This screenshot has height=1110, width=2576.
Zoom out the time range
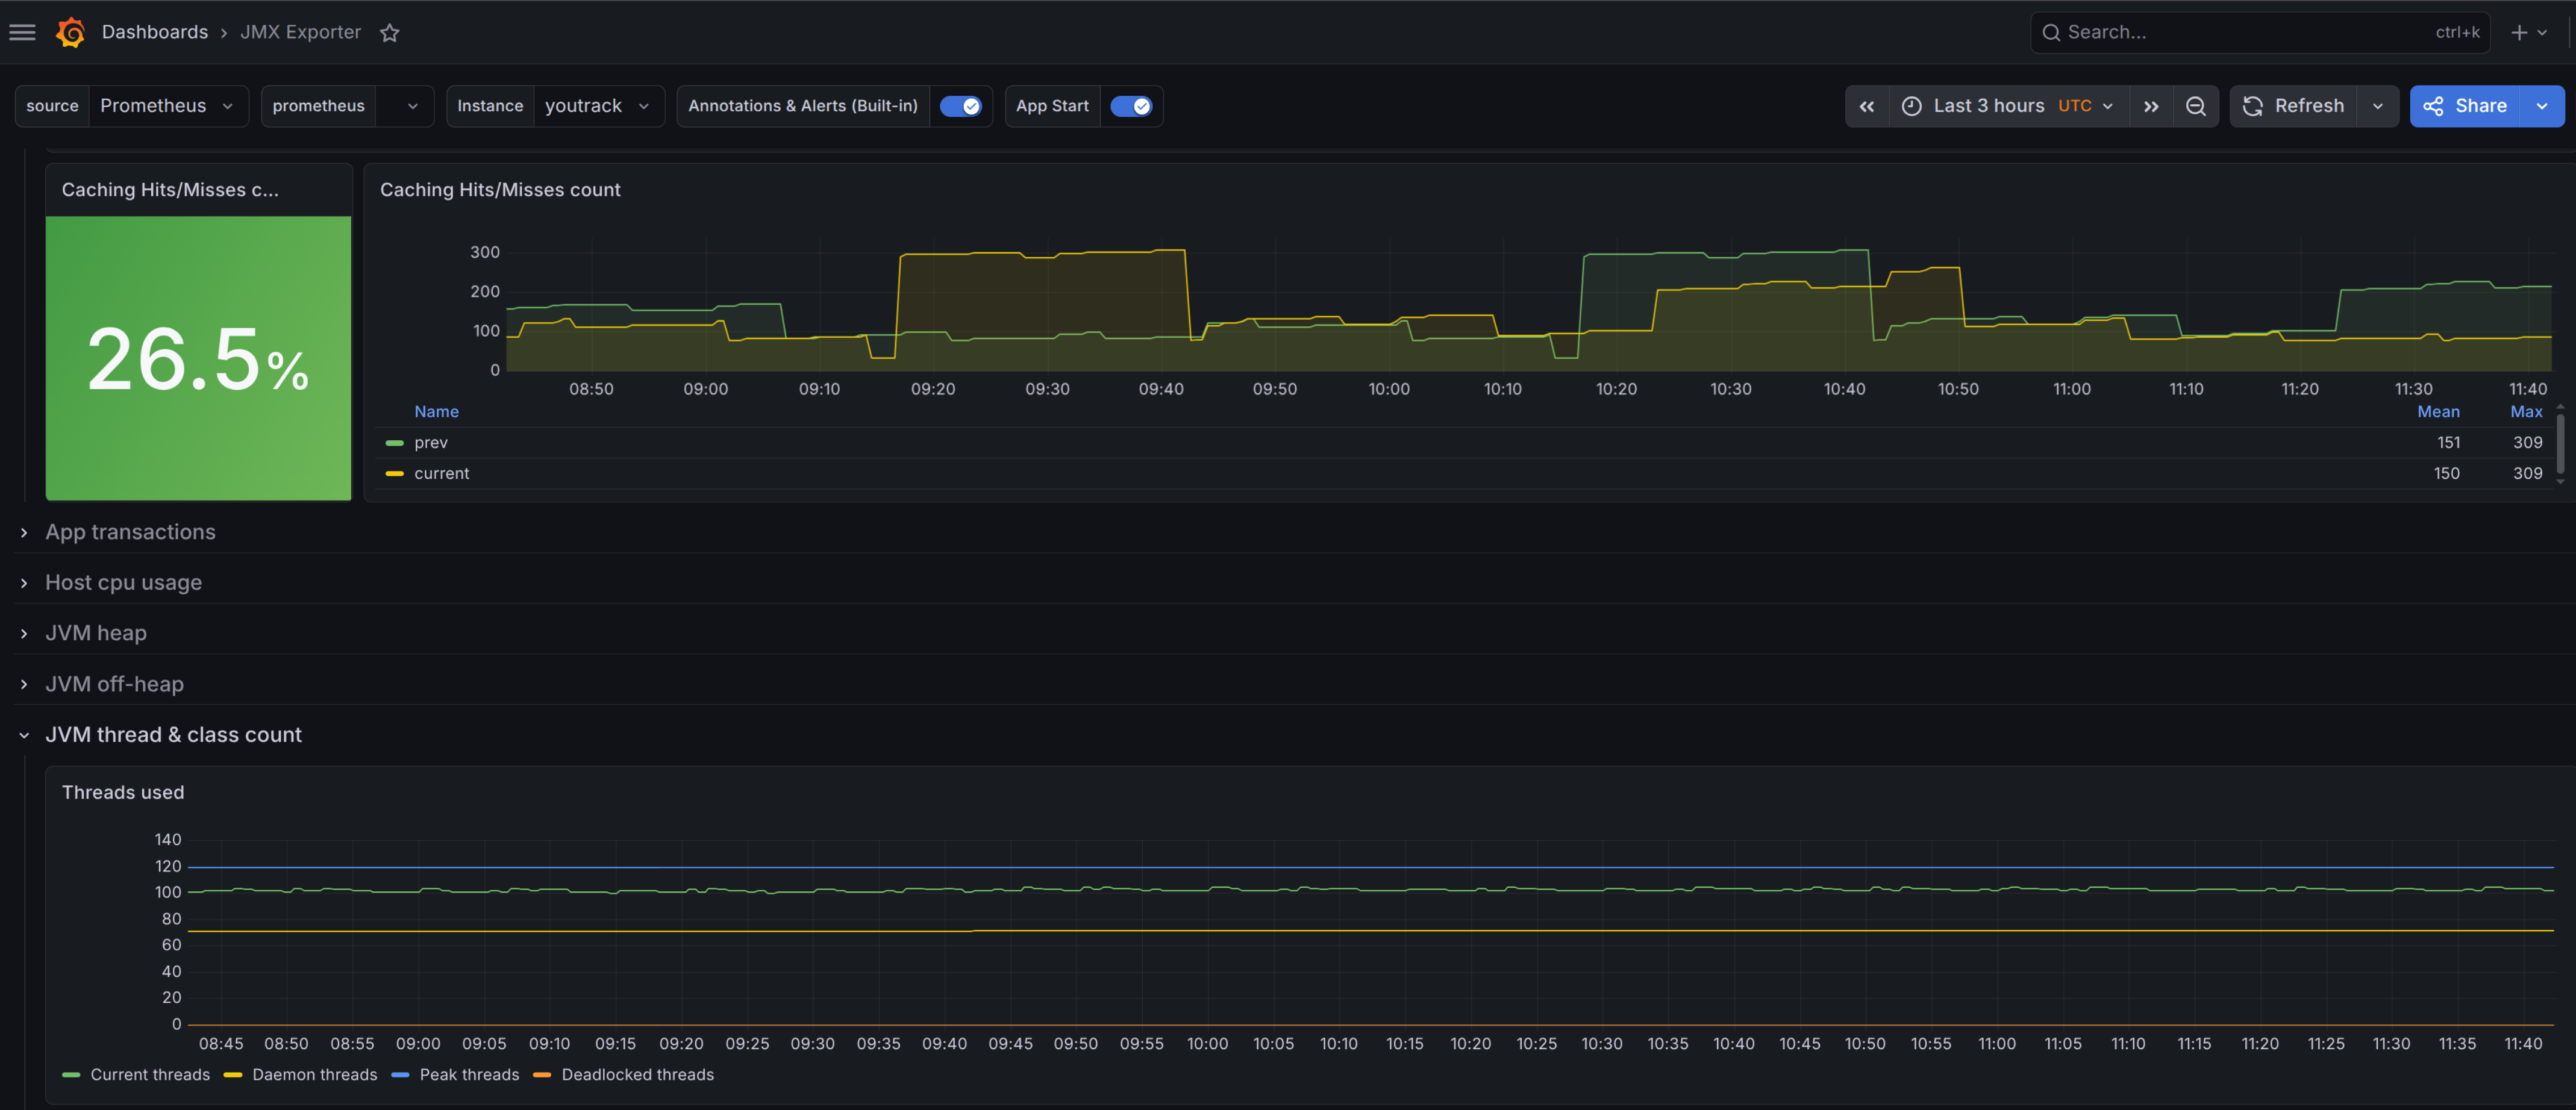point(2195,106)
